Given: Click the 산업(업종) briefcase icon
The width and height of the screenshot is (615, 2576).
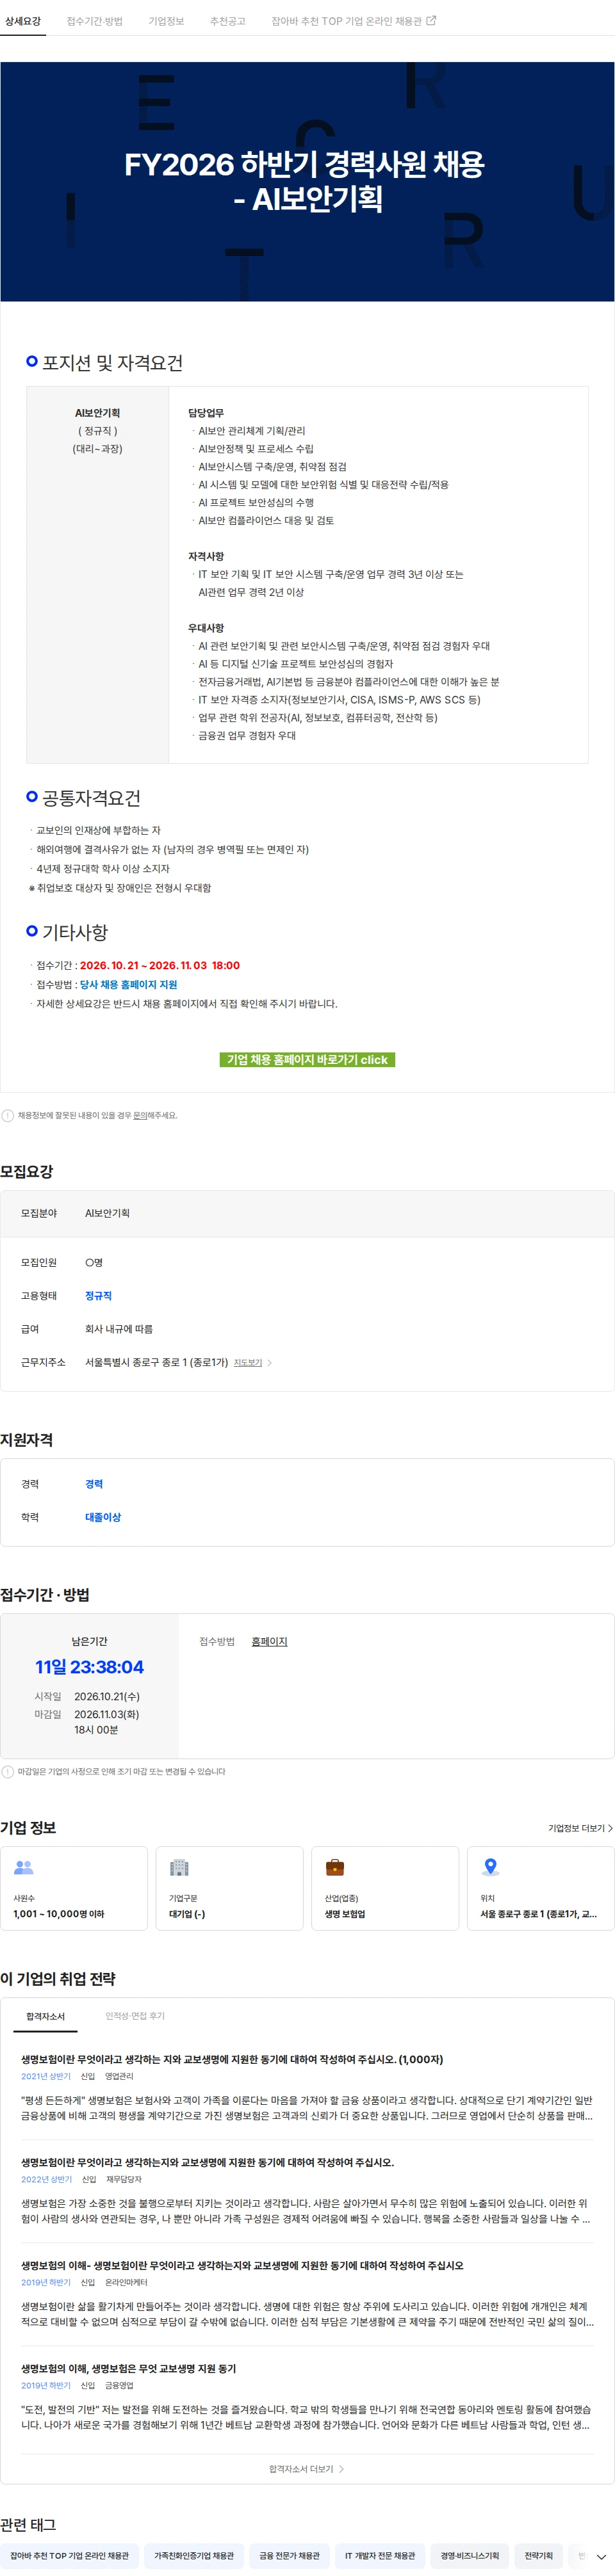Looking at the screenshot, I should (335, 1866).
